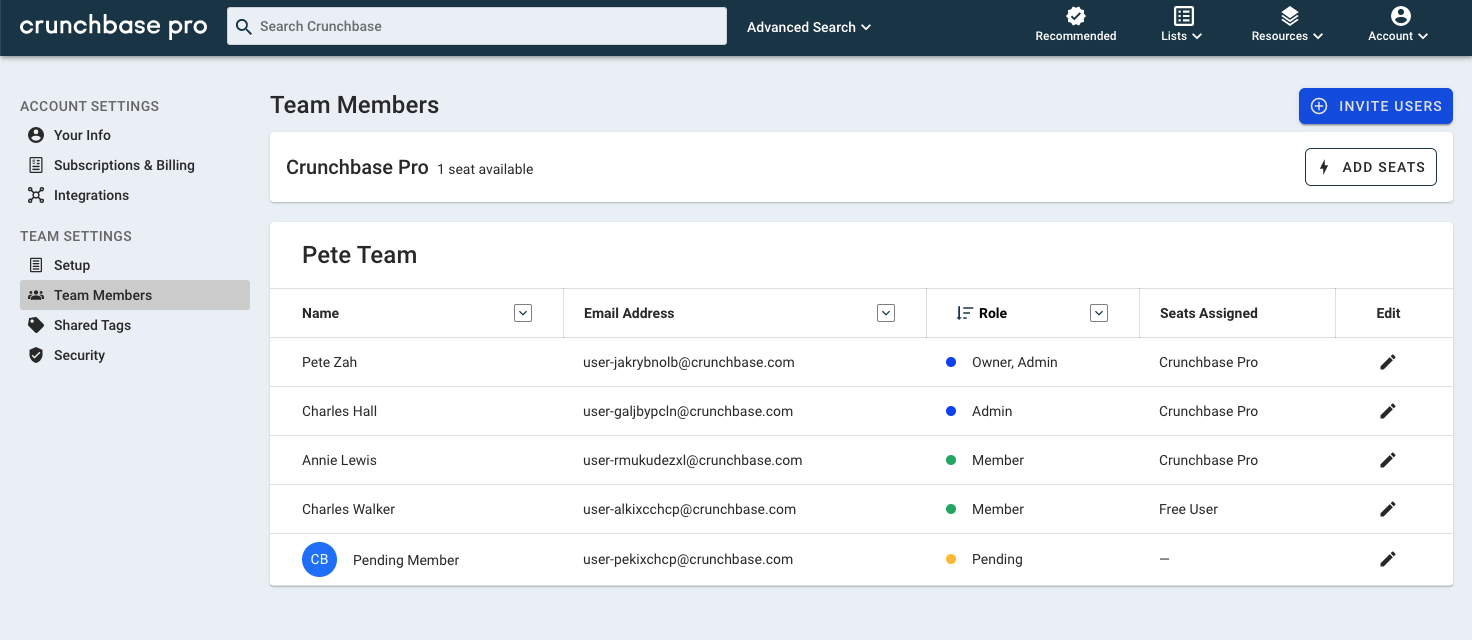The width and height of the screenshot is (1472, 640).
Task: Edit Charles Hall using pencil icon
Action: (x=1388, y=411)
